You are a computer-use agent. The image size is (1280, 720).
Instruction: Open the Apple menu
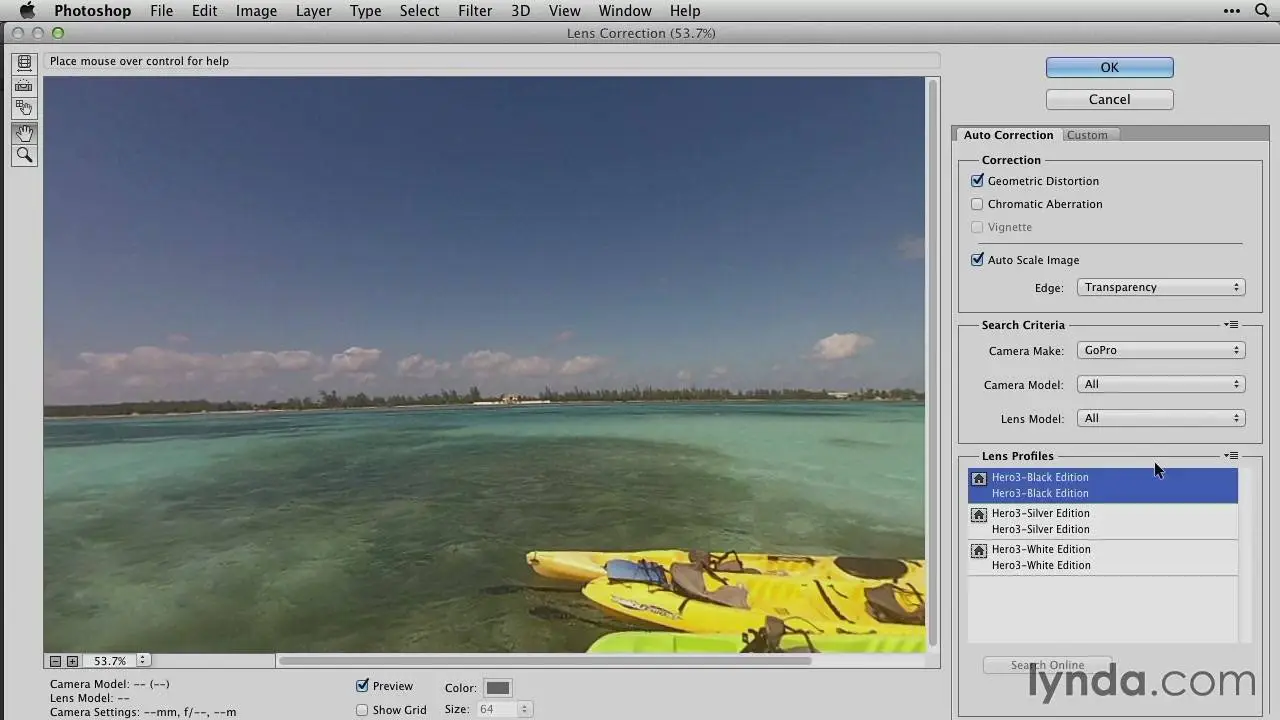coord(28,11)
